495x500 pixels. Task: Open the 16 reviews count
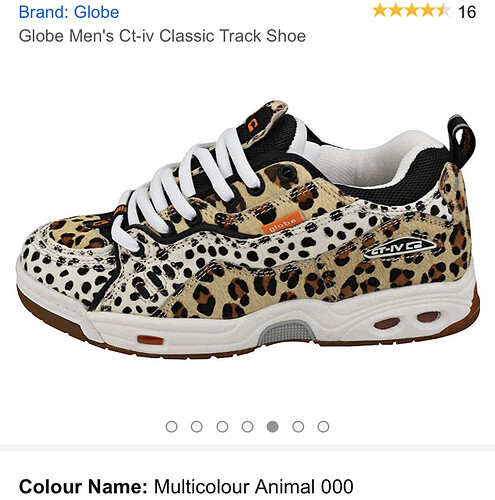[467, 12]
